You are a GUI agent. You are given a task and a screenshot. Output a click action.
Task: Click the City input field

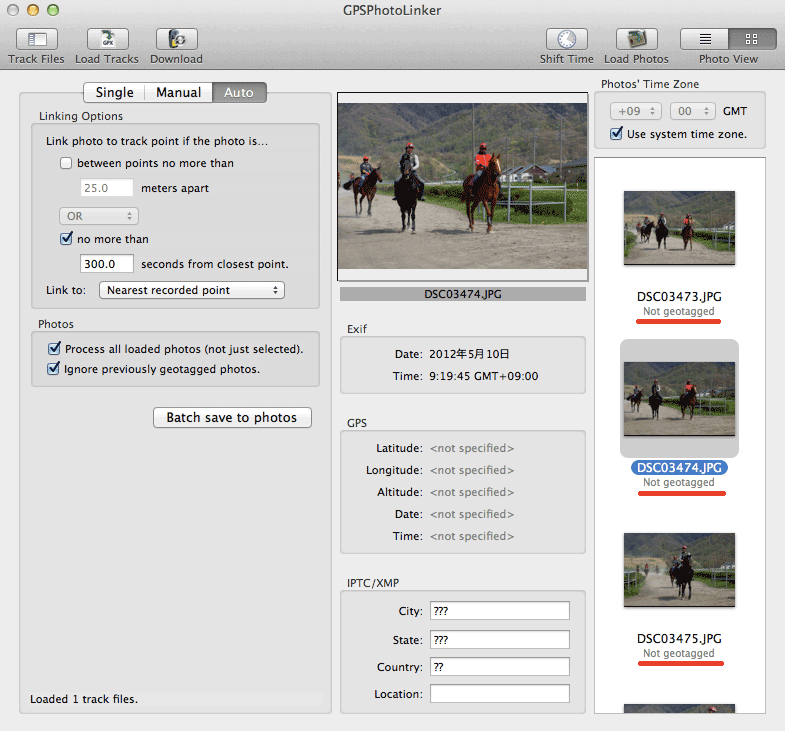tap(500, 611)
